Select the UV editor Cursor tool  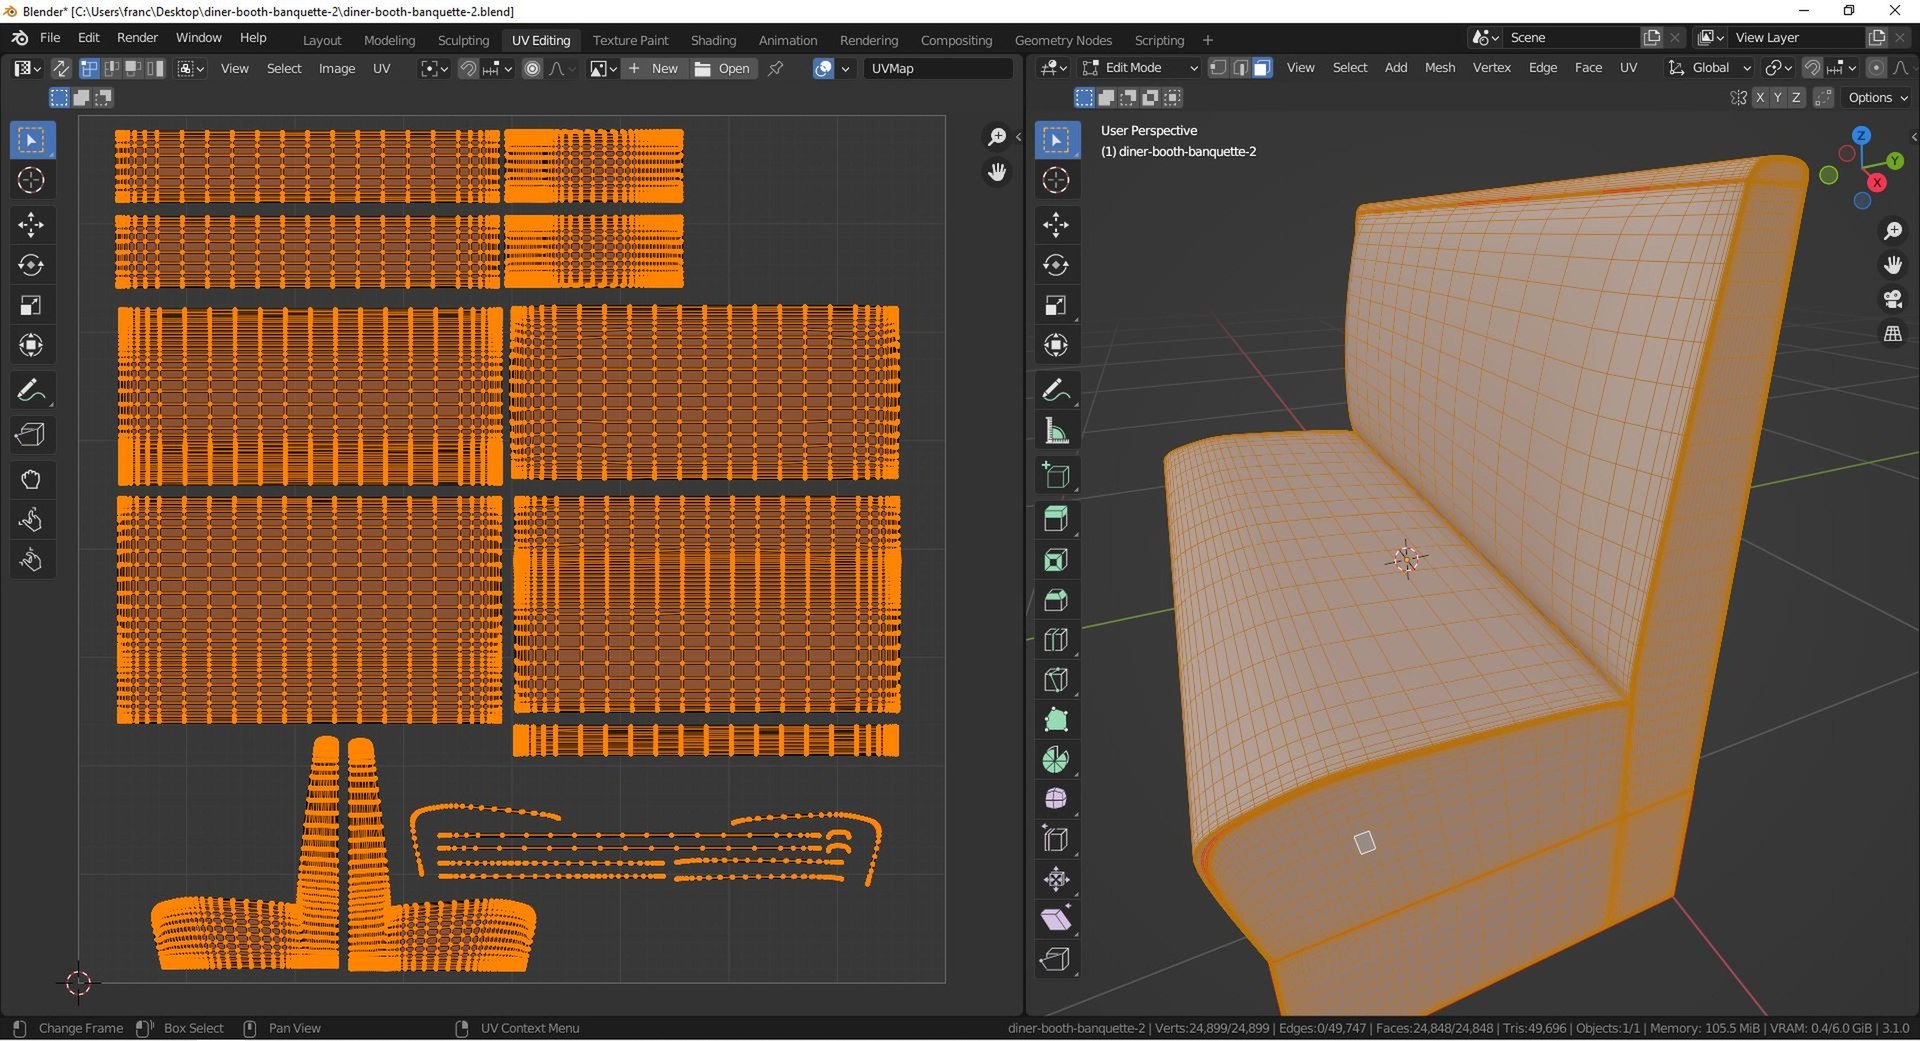(31, 180)
